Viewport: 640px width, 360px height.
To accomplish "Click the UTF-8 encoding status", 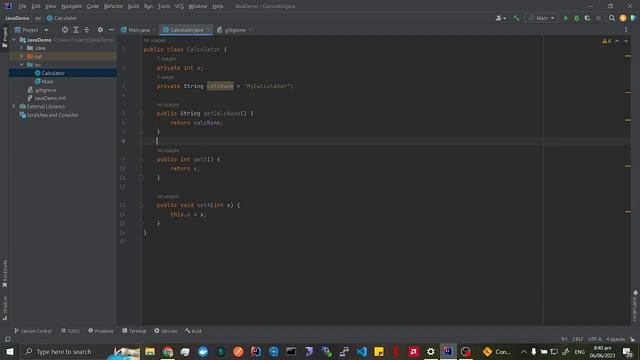I will pyautogui.click(x=594, y=339).
